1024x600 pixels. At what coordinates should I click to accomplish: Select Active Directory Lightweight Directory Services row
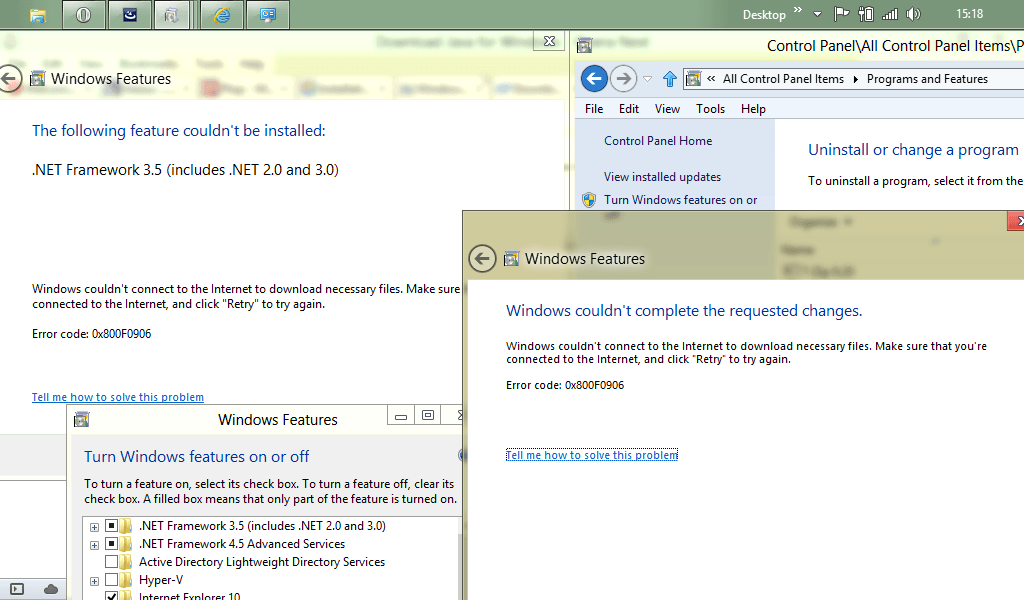click(262, 561)
